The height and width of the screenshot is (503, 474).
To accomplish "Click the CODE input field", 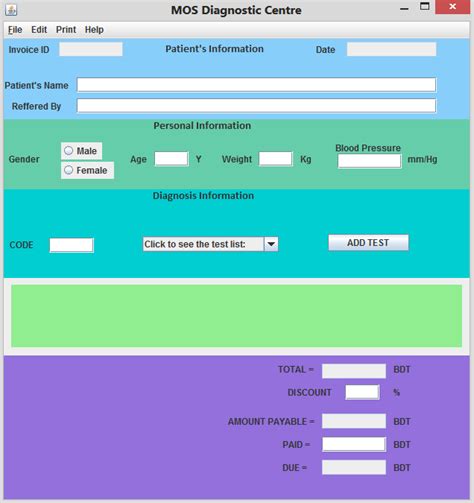I will [x=71, y=245].
